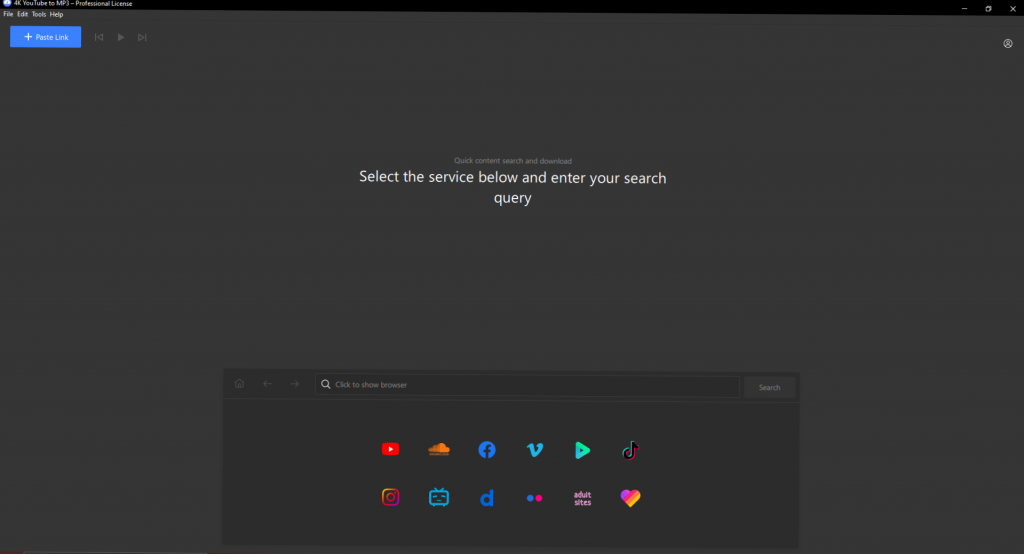The height and width of the screenshot is (554, 1024).
Task: Skip to the next track
Action: pos(142,37)
